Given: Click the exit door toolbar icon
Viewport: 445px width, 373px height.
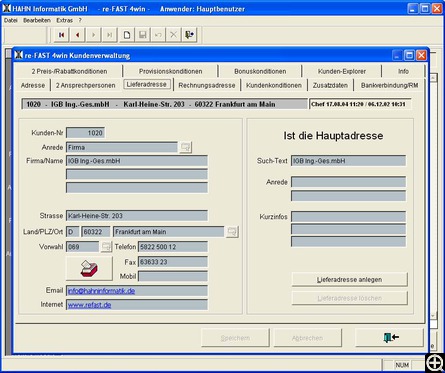Looking at the screenshot, I should (x=189, y=35).
